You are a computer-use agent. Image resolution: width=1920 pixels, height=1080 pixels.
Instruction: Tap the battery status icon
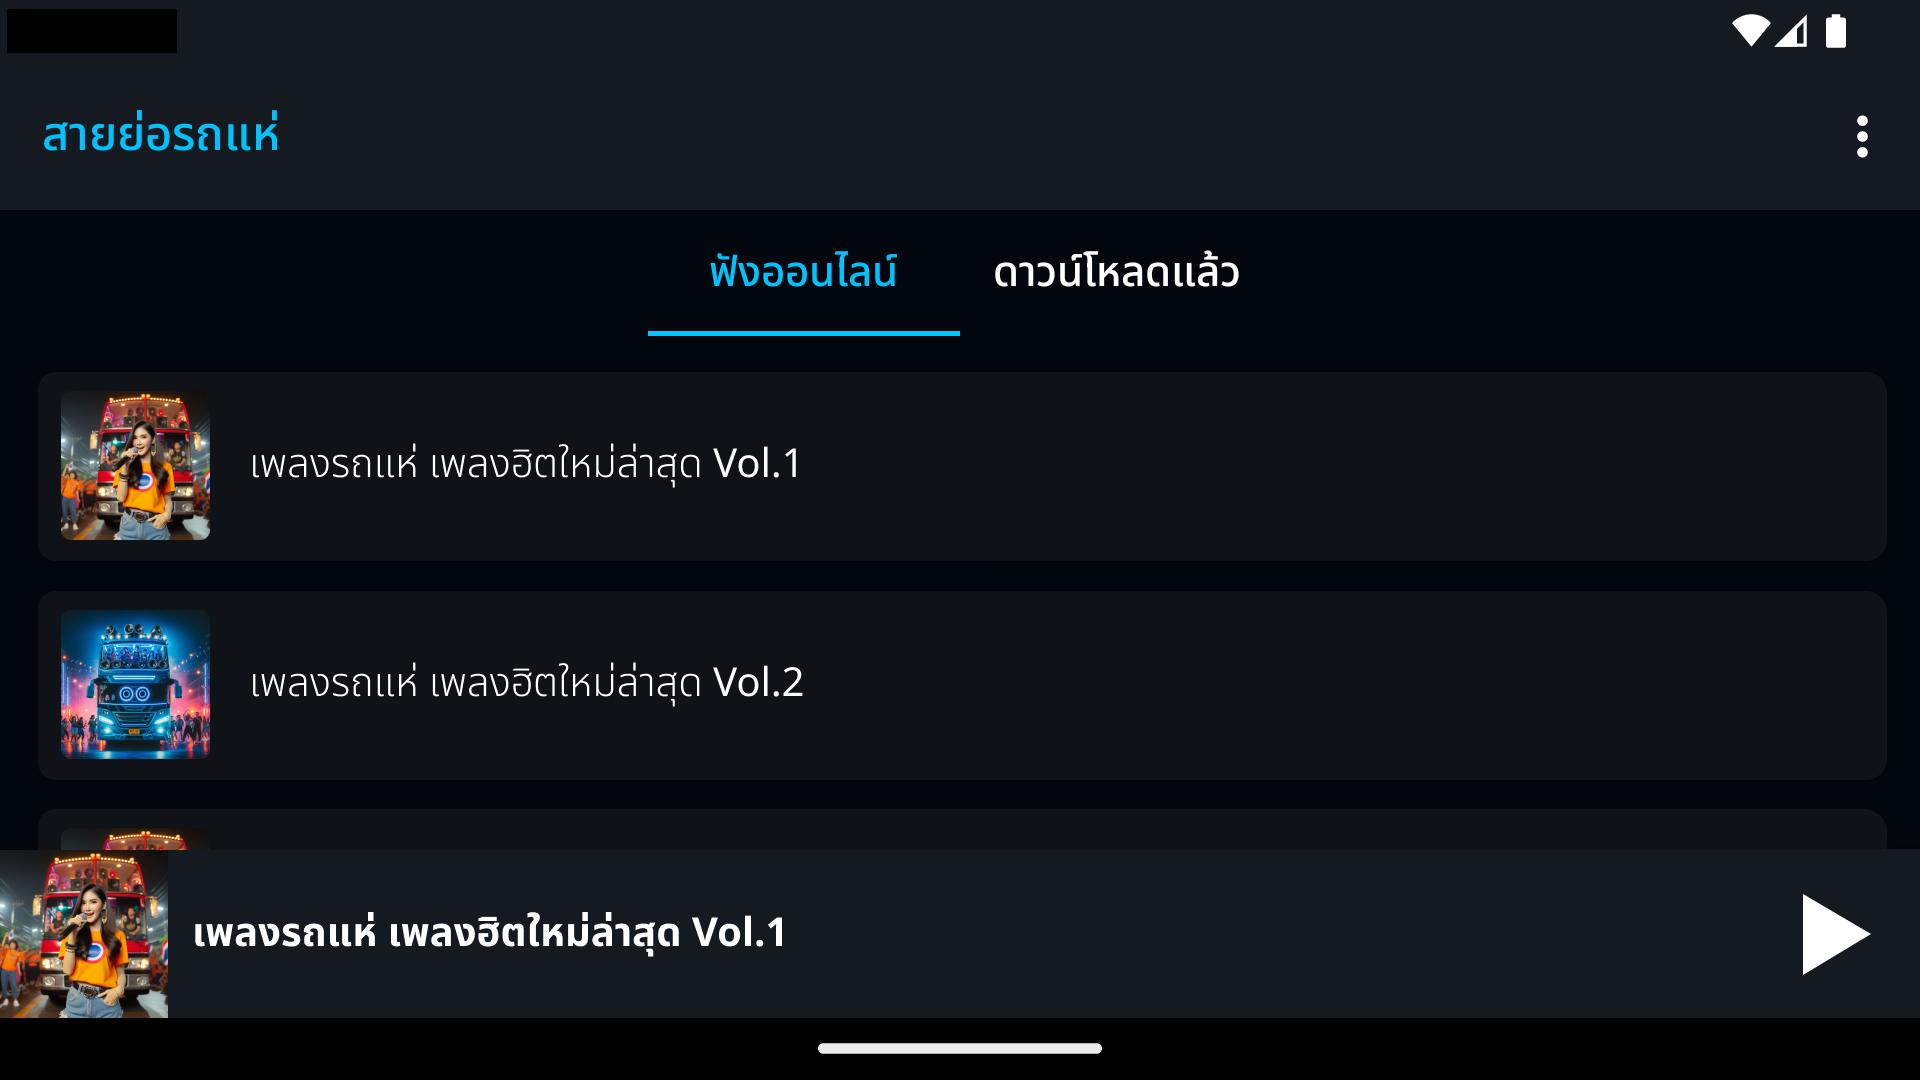[1836, 31]
